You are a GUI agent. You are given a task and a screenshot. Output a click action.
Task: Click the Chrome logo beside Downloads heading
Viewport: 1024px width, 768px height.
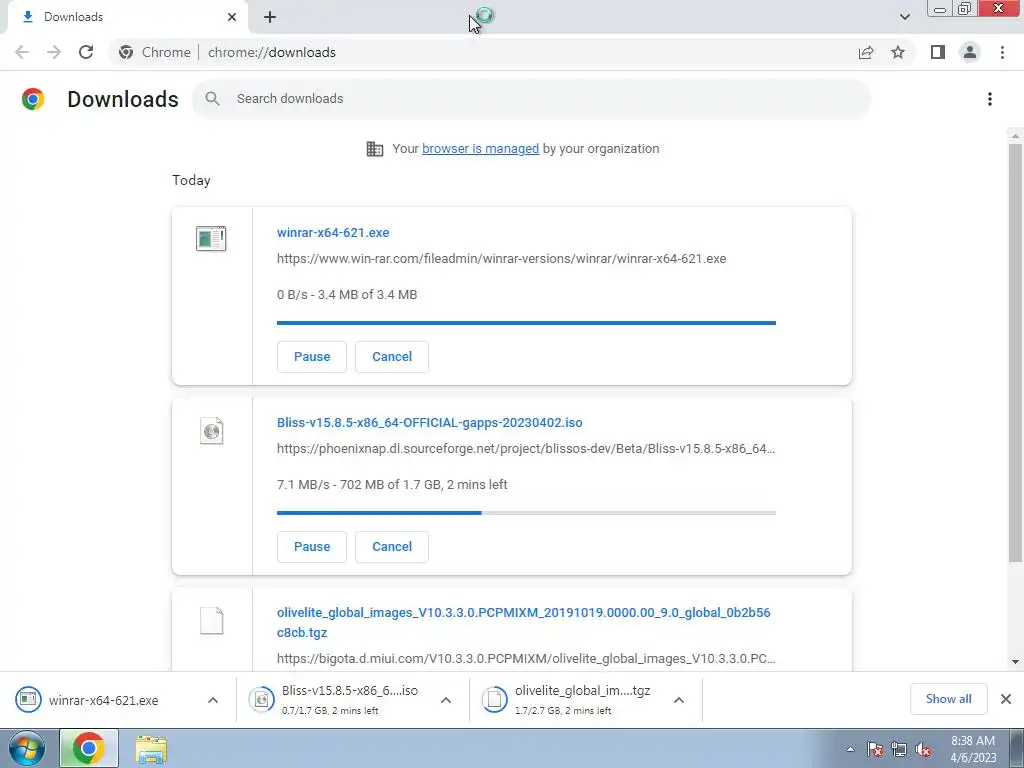[x=33, y=99]
